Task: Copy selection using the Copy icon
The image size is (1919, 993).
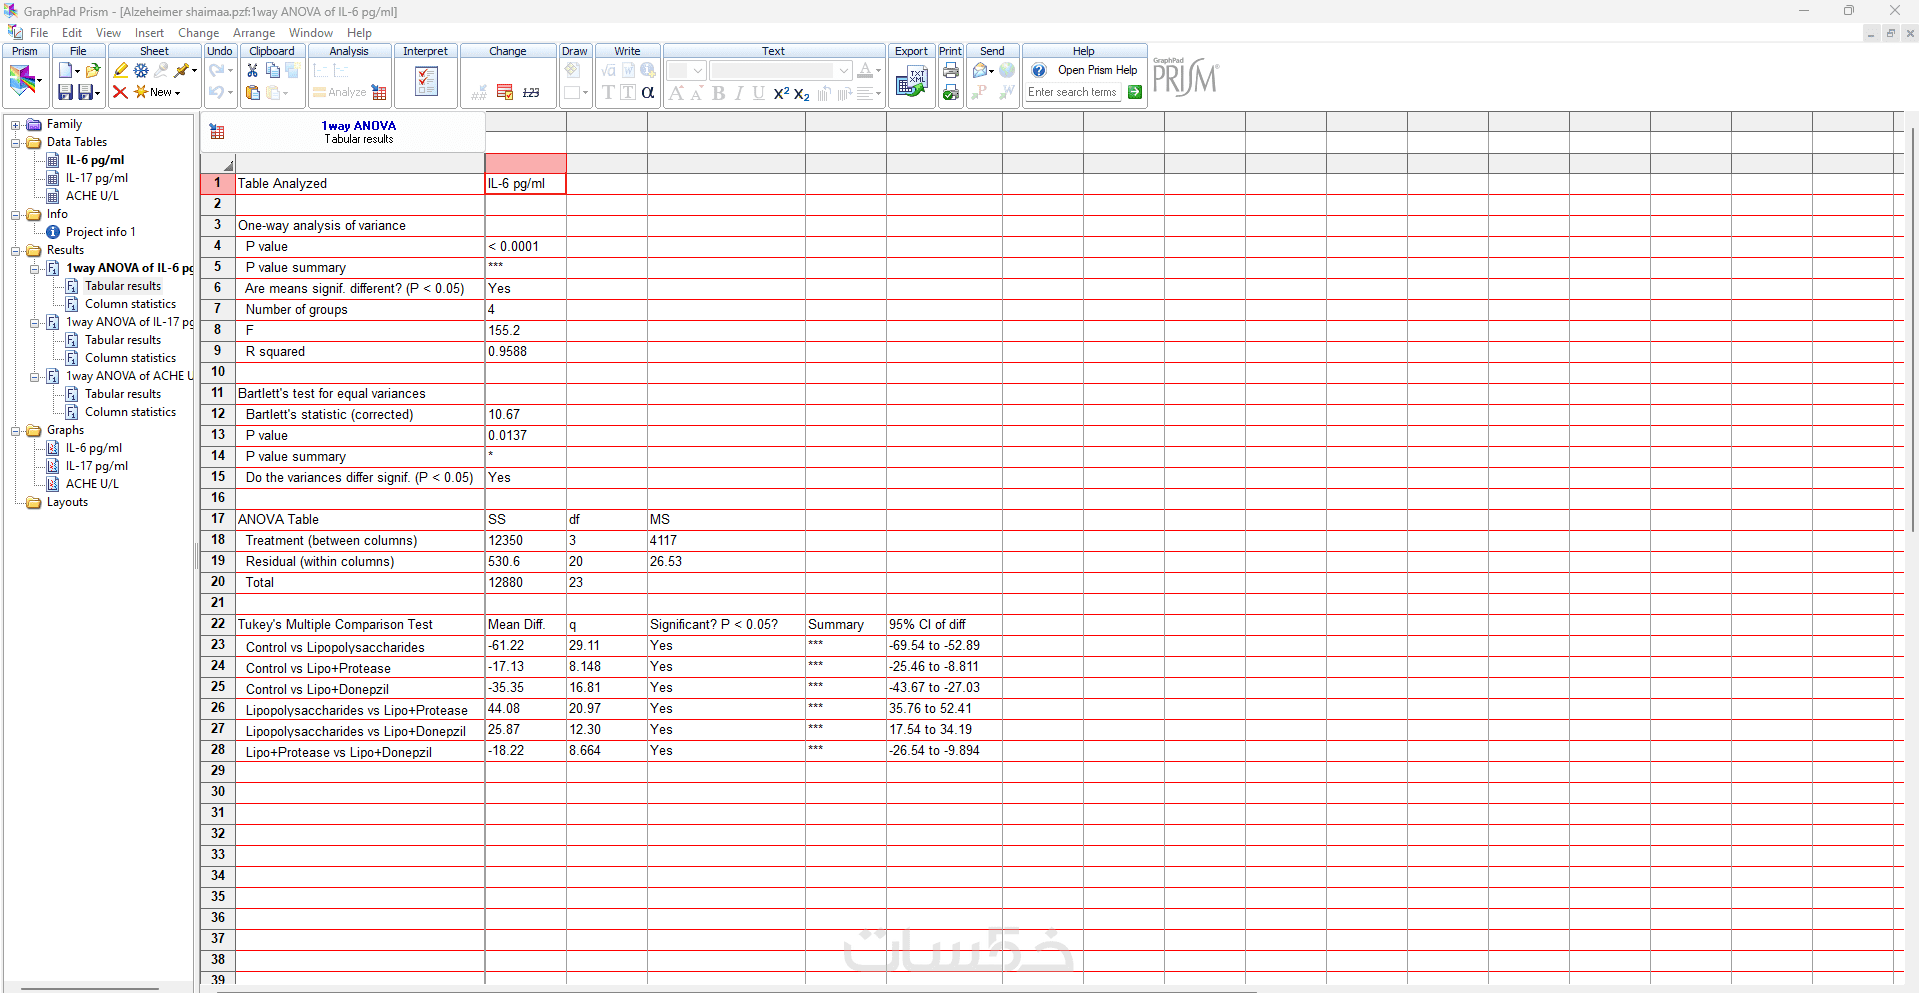Action: [x=272, y=70]
